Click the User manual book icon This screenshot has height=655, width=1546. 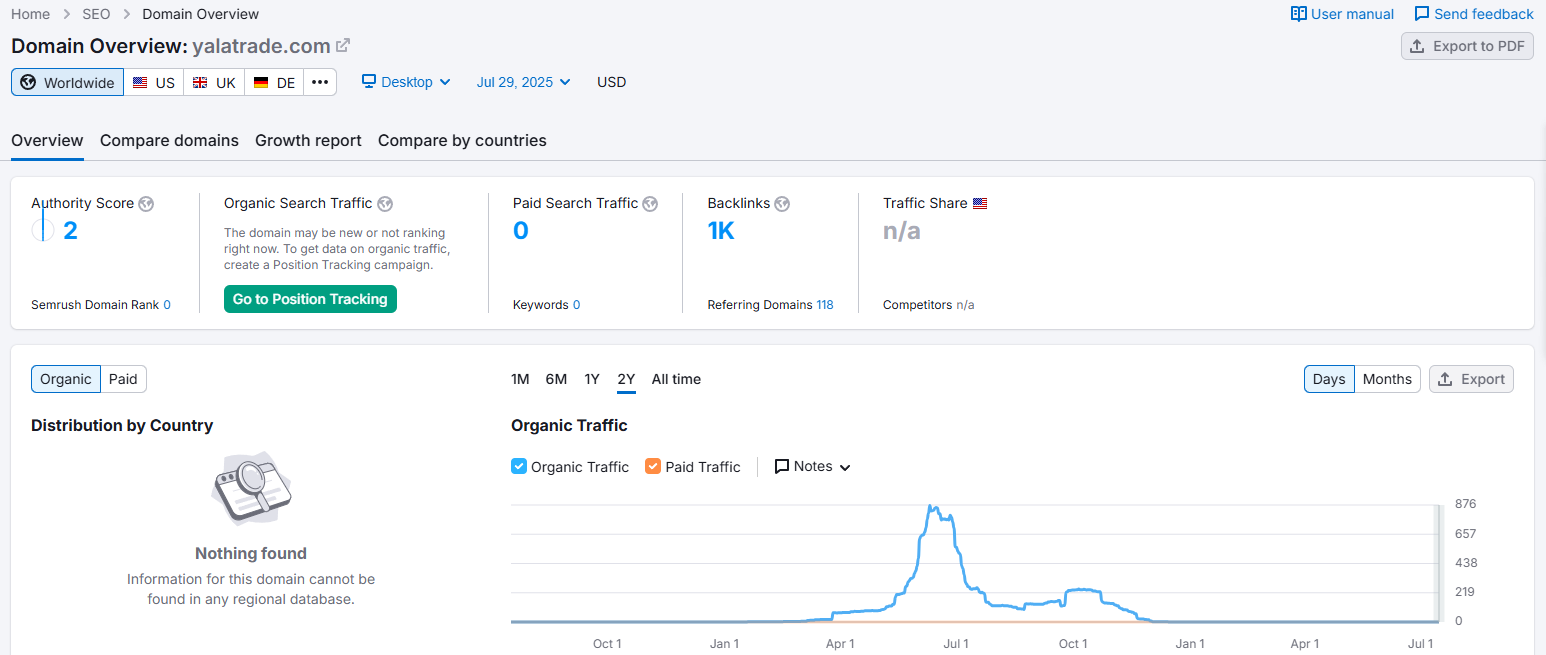point(1298,14)
